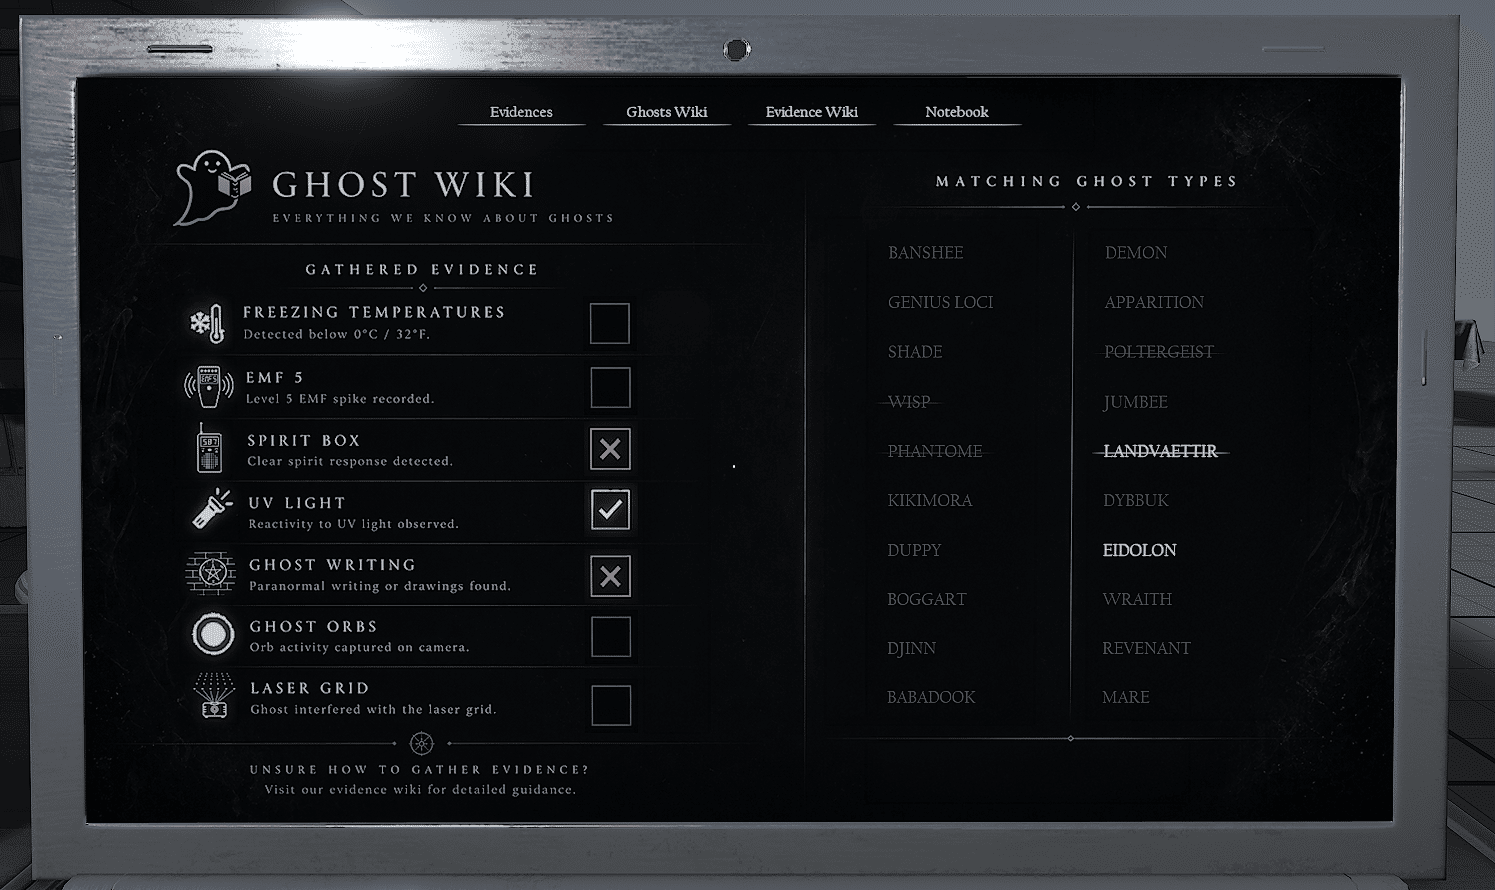This screenshot has height=890, width=1495.
Task: Click the Freezing Temperatures thermometer icon
Action: 208,324
